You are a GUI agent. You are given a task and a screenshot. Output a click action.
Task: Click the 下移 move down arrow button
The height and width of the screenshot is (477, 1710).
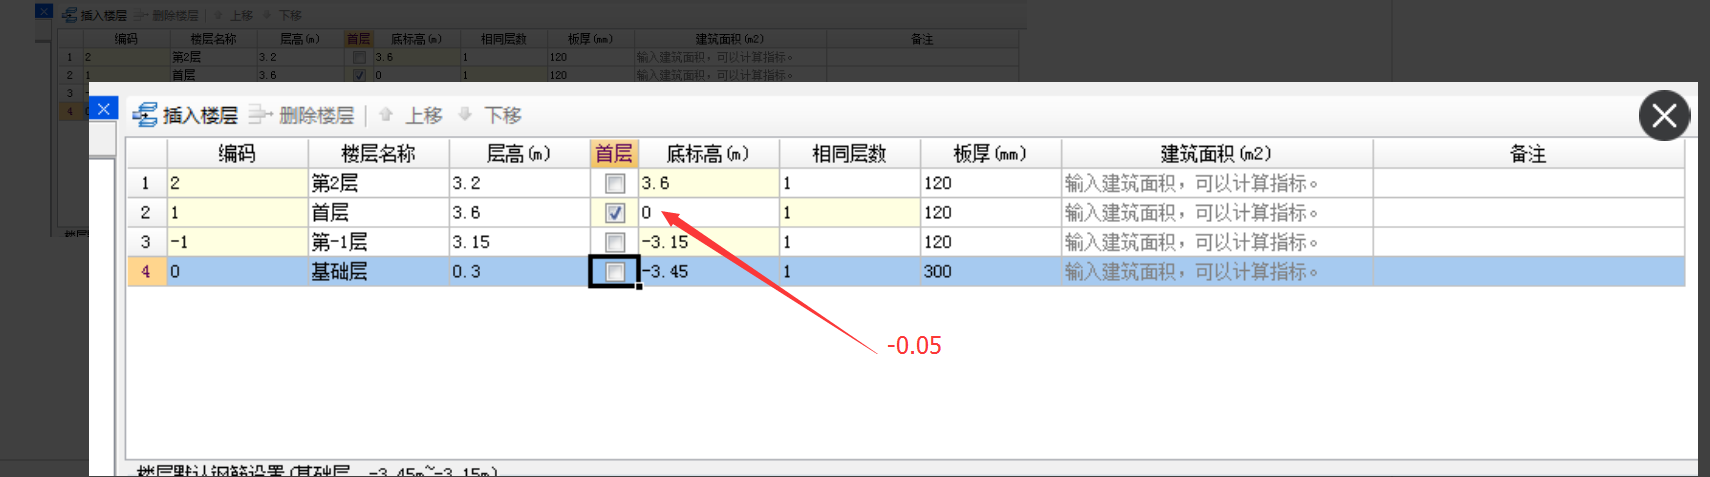(x=490, y=115)
